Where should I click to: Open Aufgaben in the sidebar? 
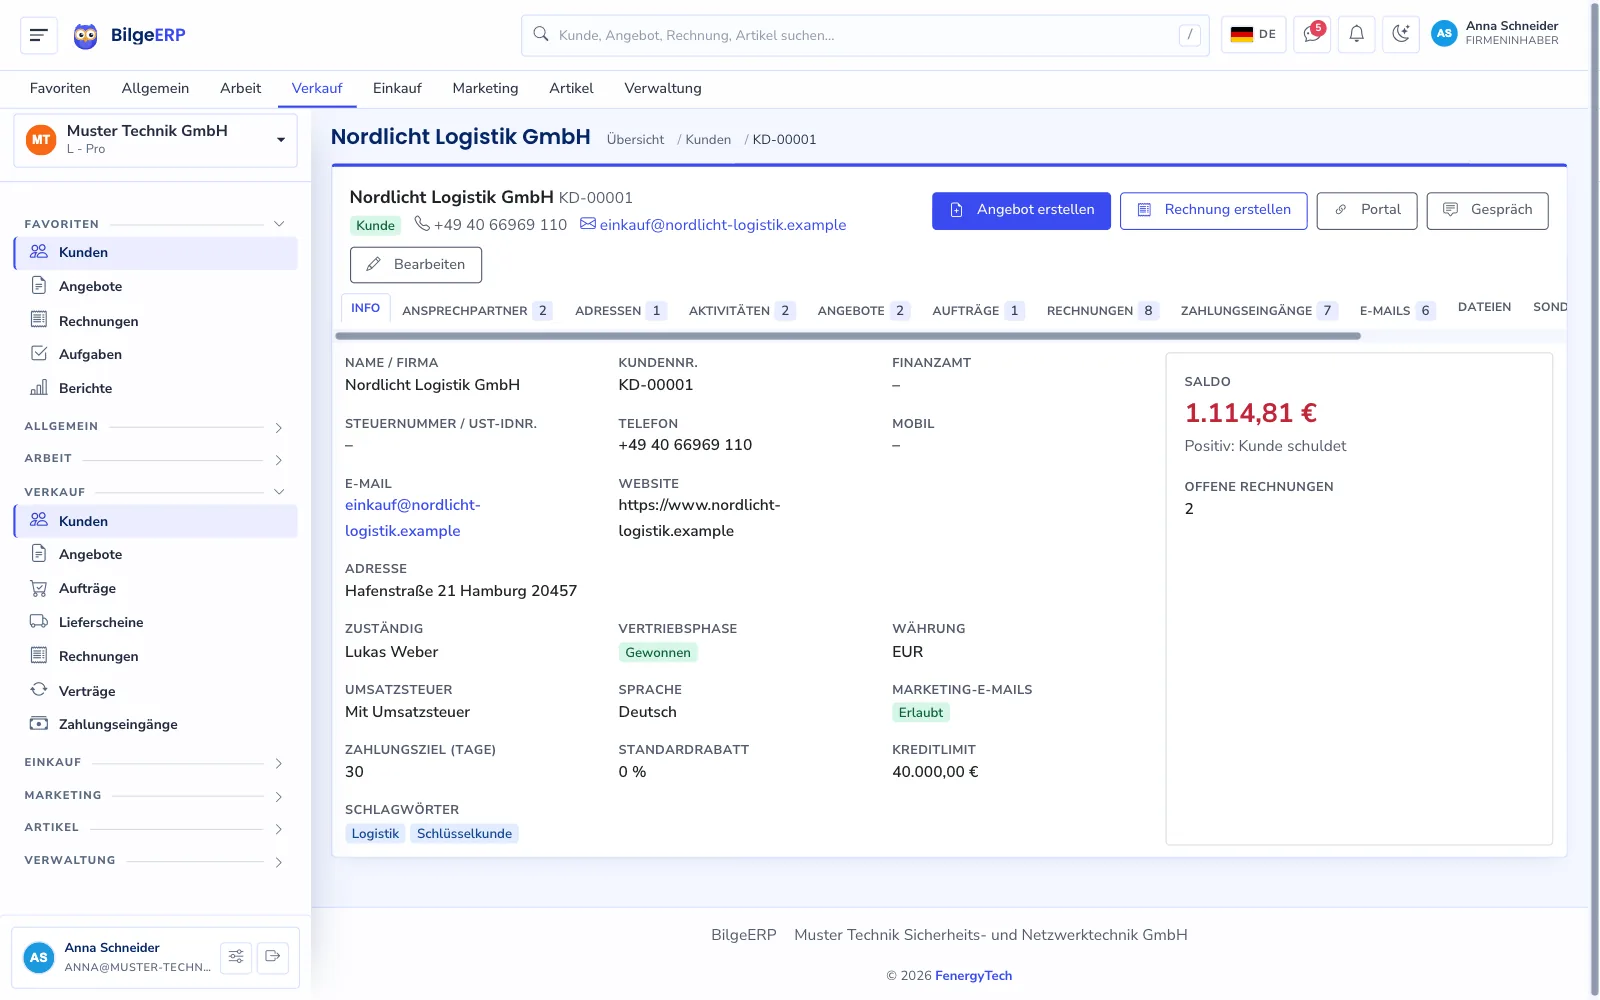point(156,354)
